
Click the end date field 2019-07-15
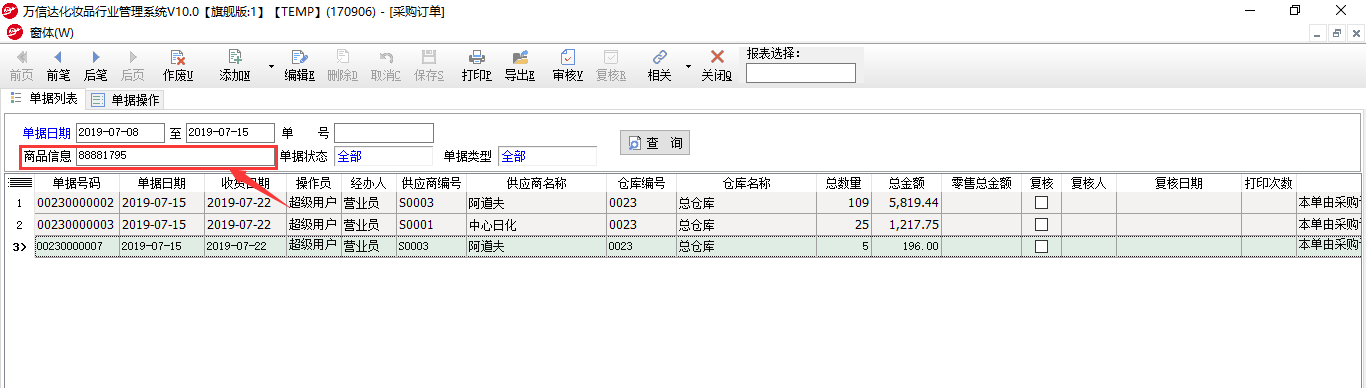pyautogui.click(x=230, y=133)
